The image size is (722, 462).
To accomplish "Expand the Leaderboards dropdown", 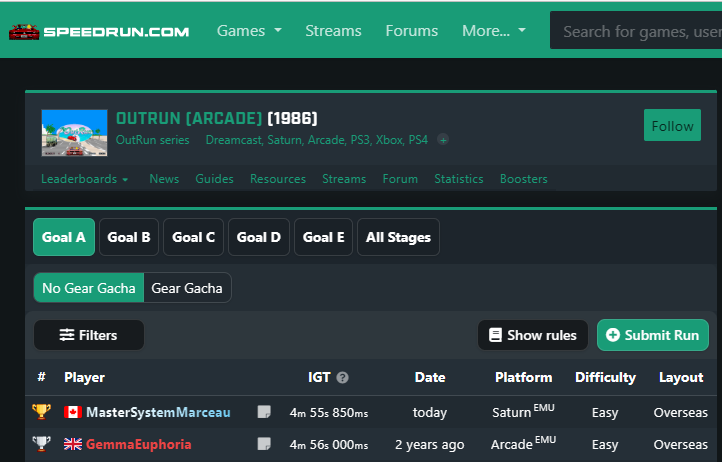I will click(x=85, y=179).
